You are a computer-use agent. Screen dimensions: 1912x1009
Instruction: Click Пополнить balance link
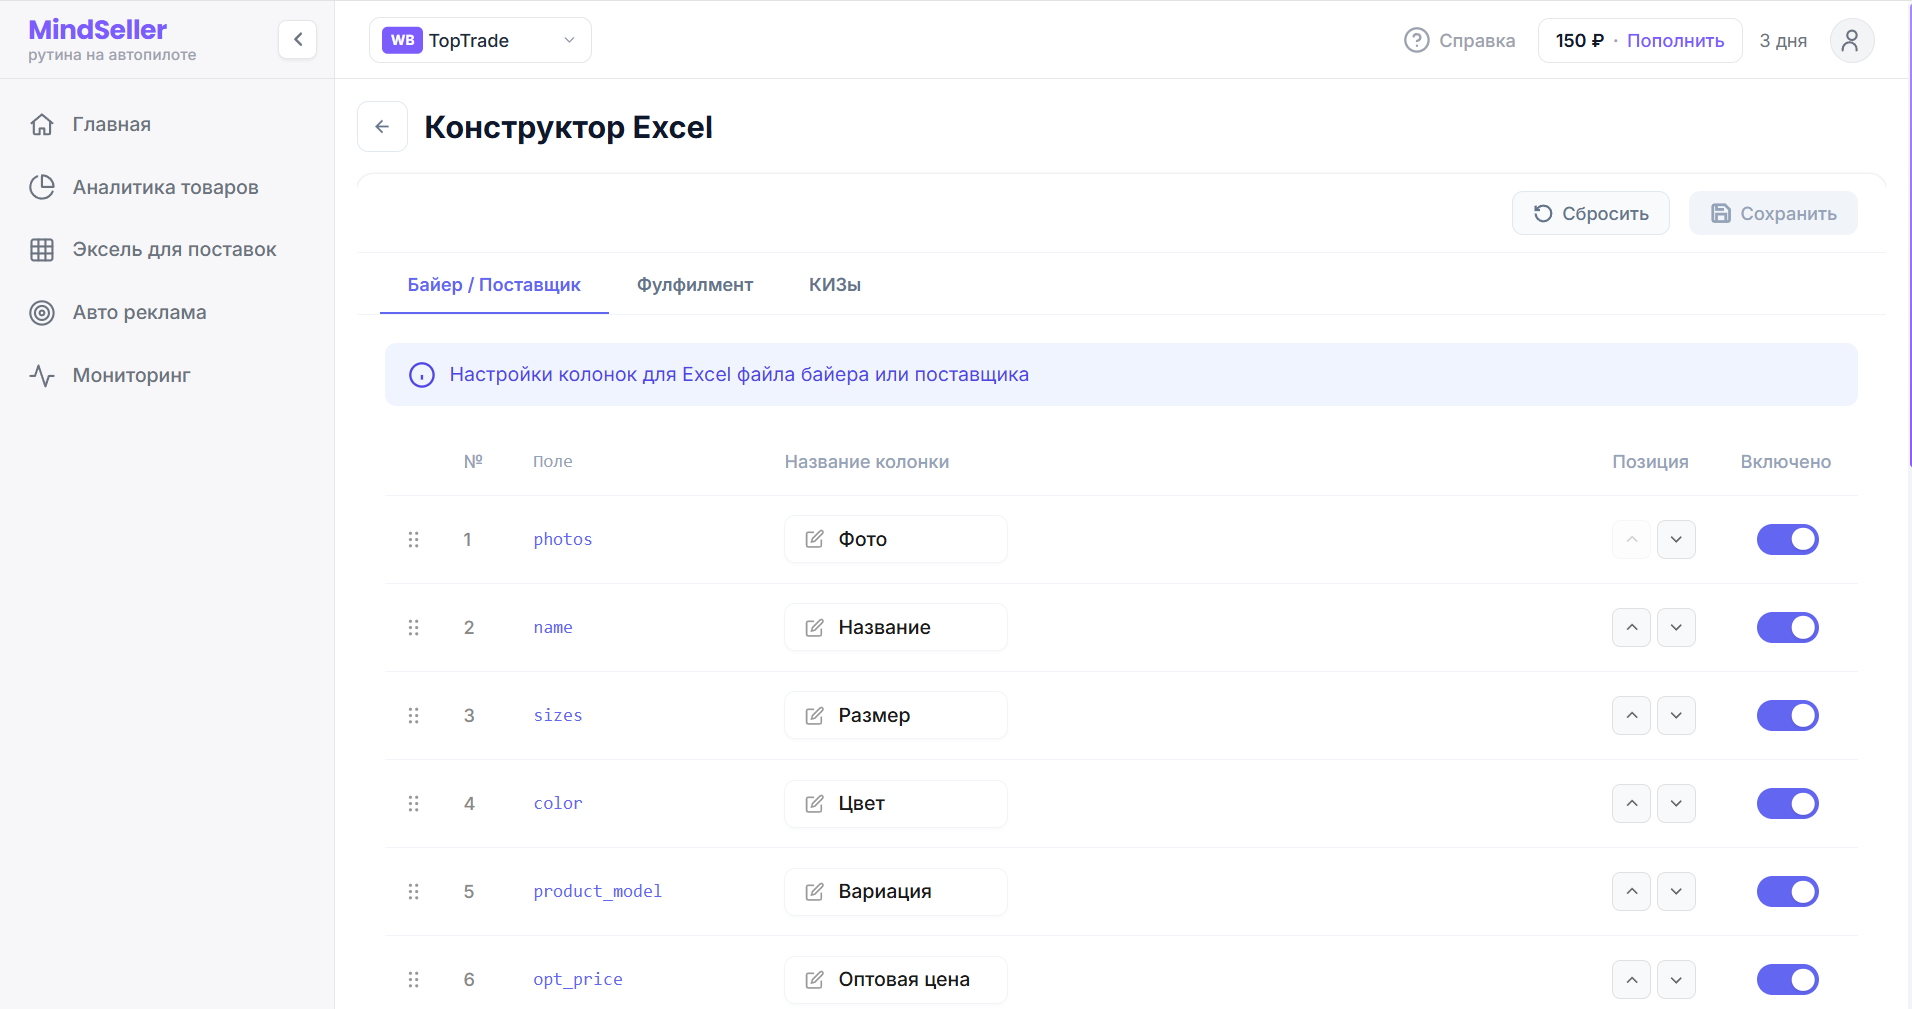tap(1675, 40)
